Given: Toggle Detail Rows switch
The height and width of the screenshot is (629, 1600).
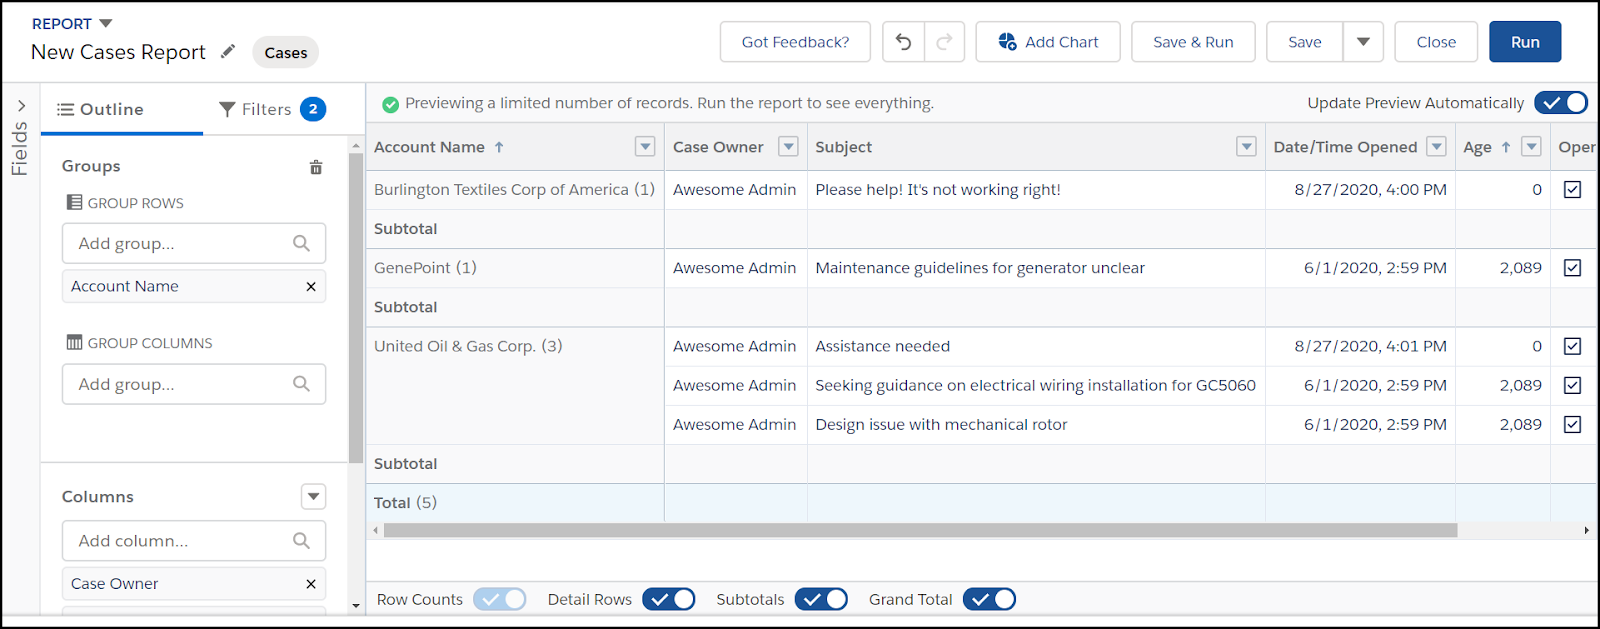Looking at the screenshot, I should [x=669, y=599].
